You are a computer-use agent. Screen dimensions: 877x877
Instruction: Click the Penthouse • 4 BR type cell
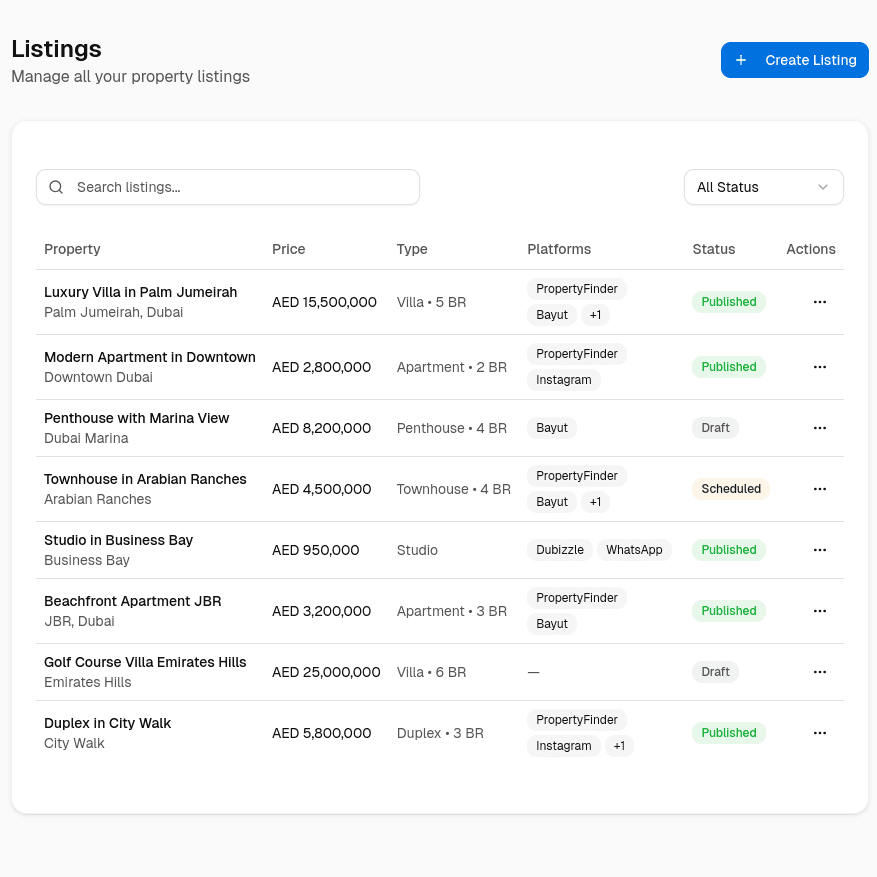tap(452, 428)
